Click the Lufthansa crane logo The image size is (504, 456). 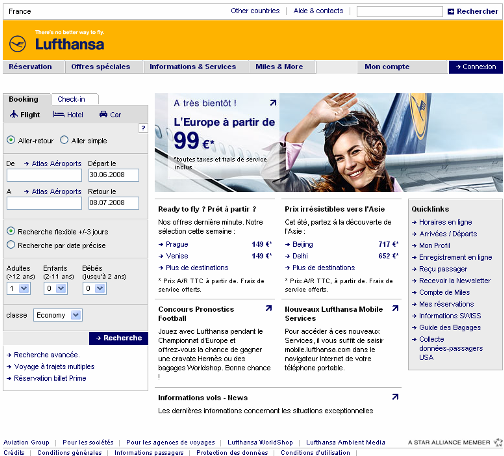pyautogui.click(x=17, y=44)
